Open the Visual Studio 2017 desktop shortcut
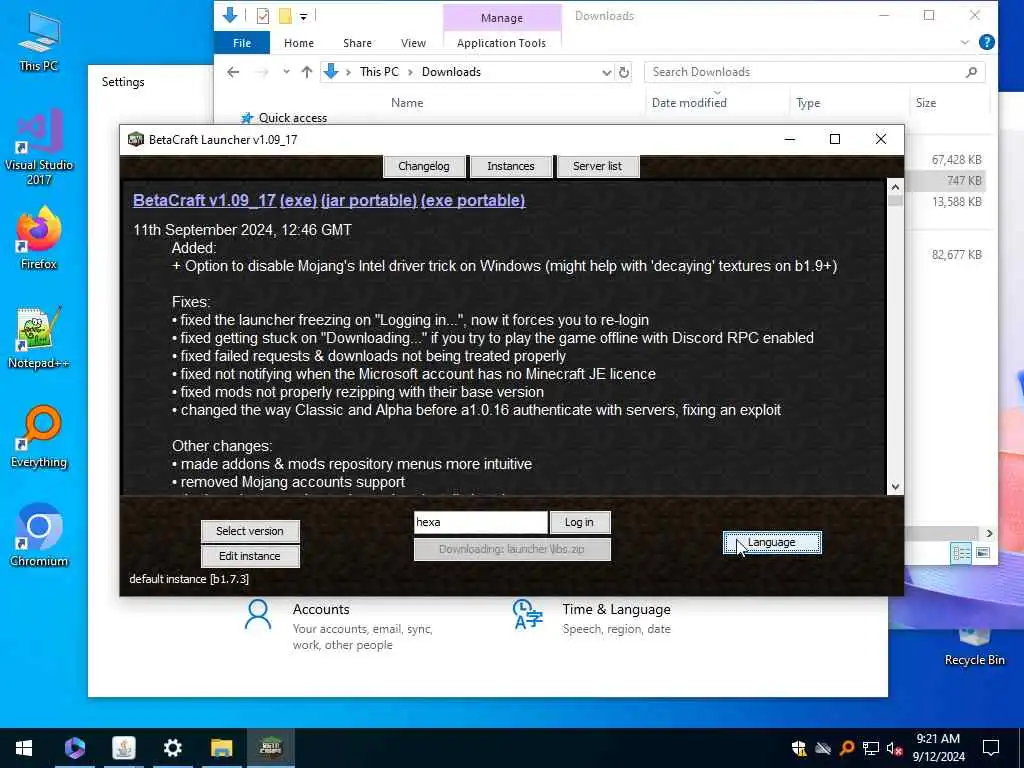Screen dimensions: 1024x768 pyautogui.click(x=39, y=147)
